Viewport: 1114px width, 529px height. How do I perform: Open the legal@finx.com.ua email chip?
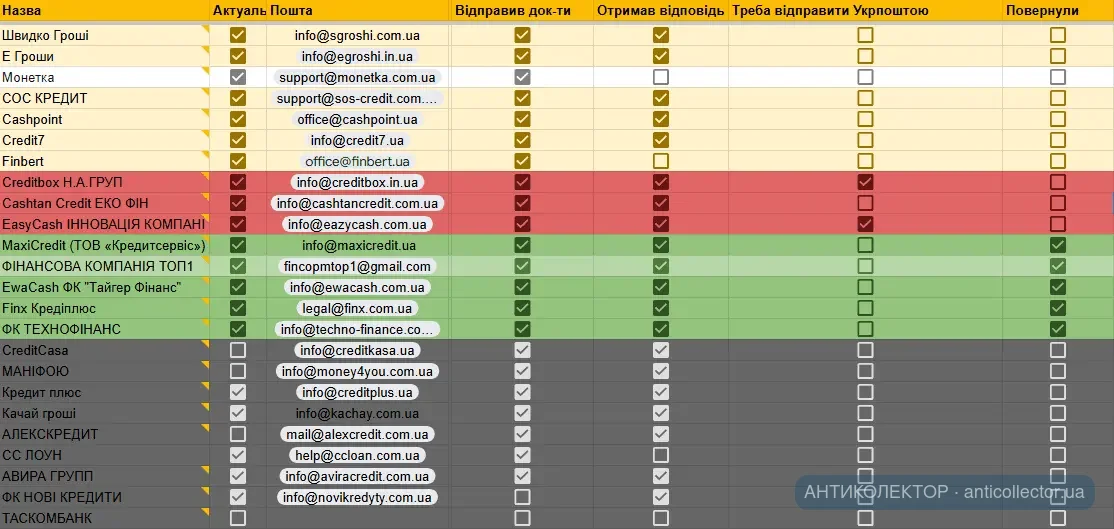point(357,308)
